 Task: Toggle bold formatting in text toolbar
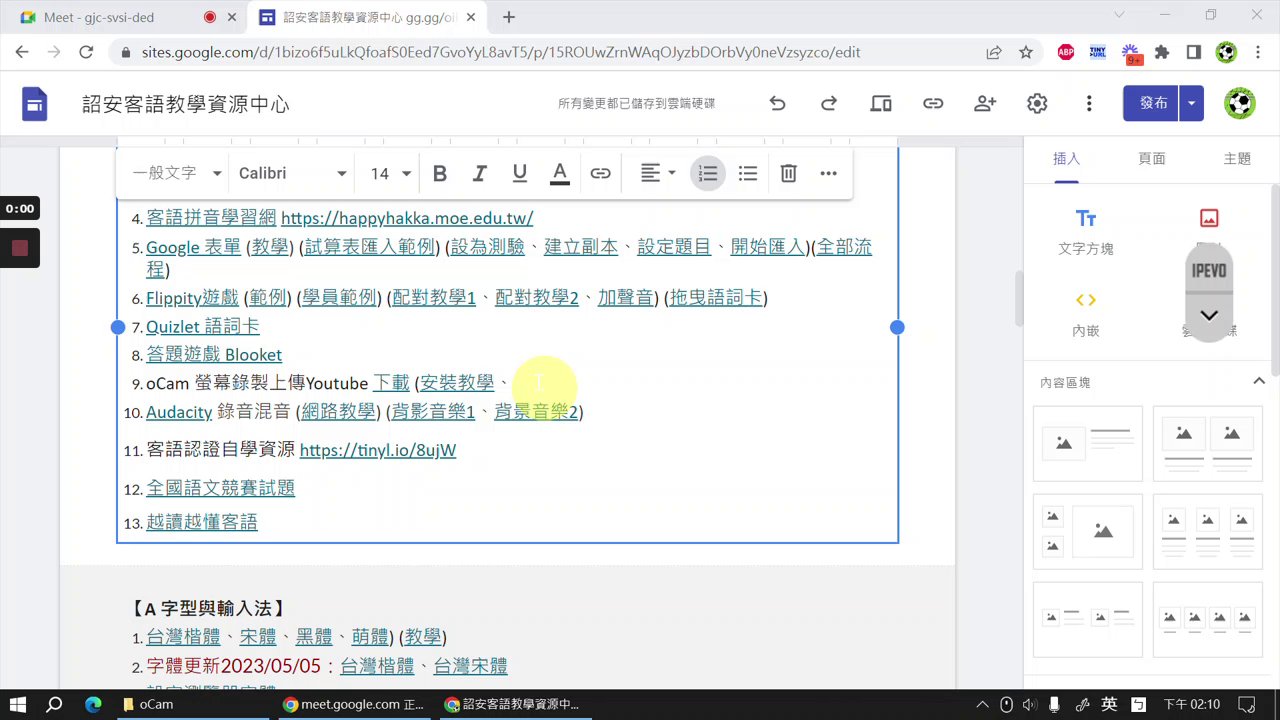pyautogui.click(x=440, y=173)
